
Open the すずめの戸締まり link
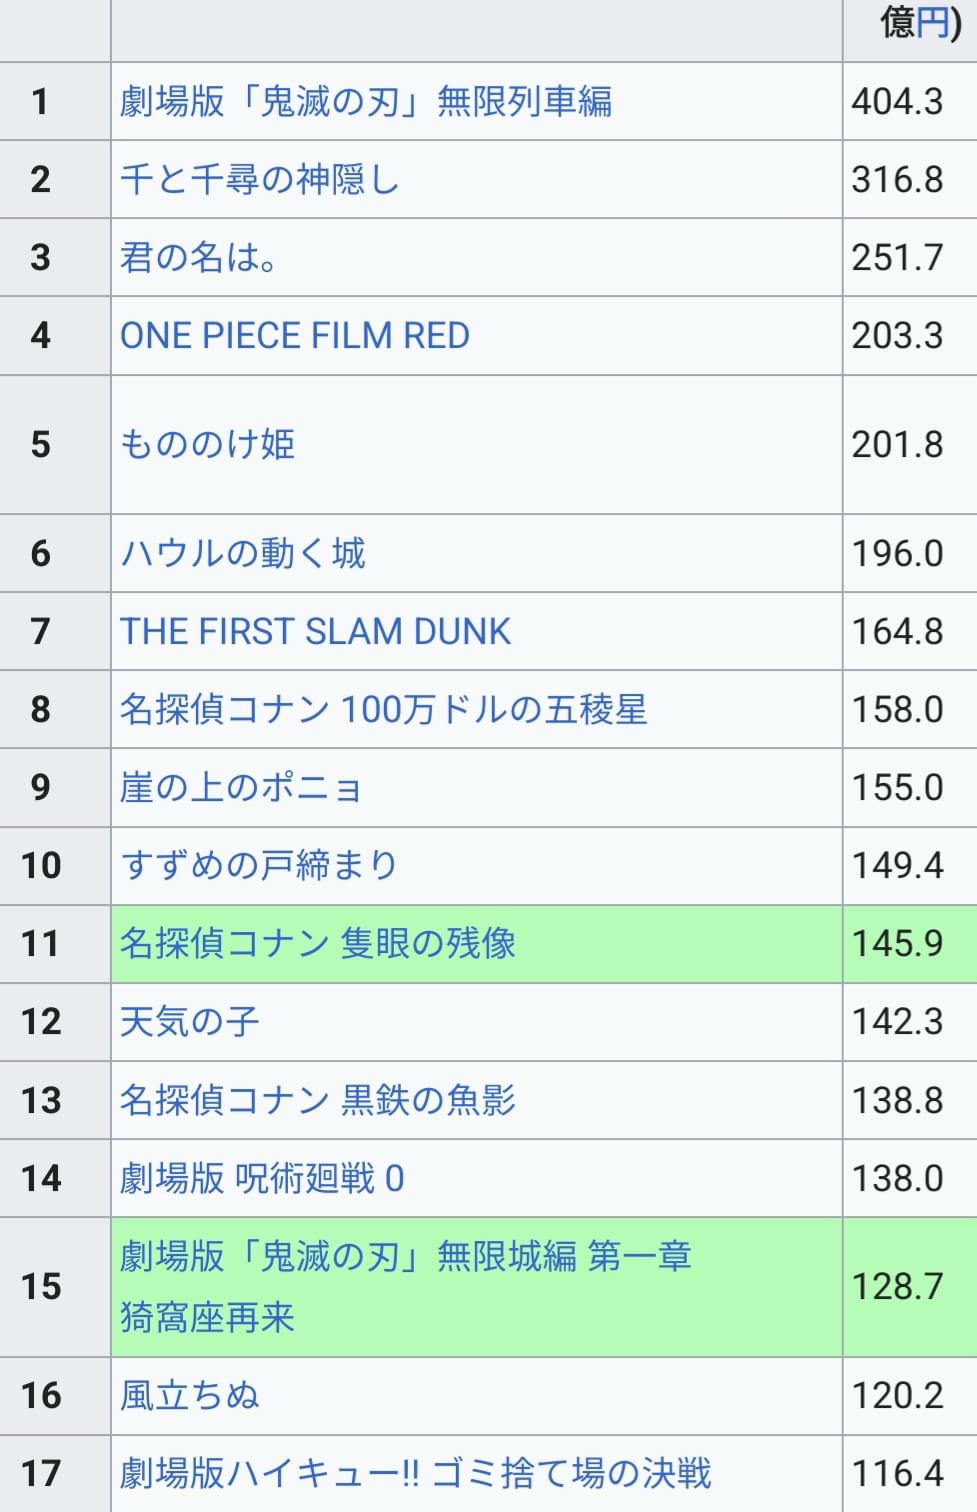tap(259, 865)
